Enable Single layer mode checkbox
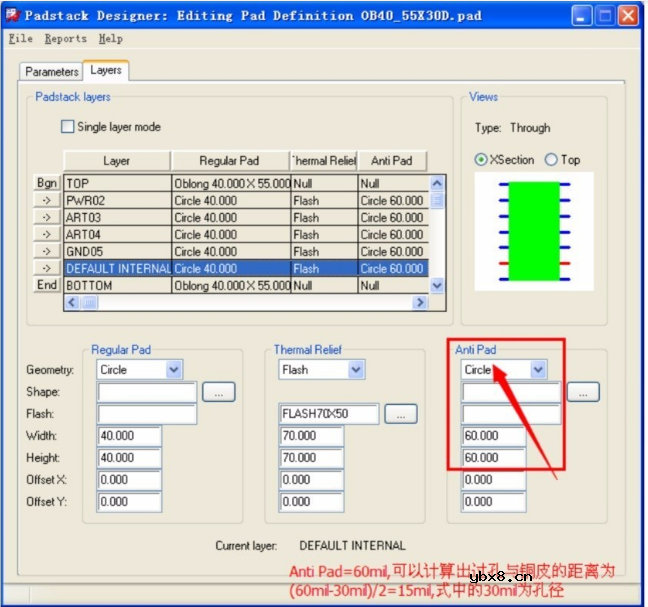648x607 pixels. pyautogui.click(x=68, y=127)
